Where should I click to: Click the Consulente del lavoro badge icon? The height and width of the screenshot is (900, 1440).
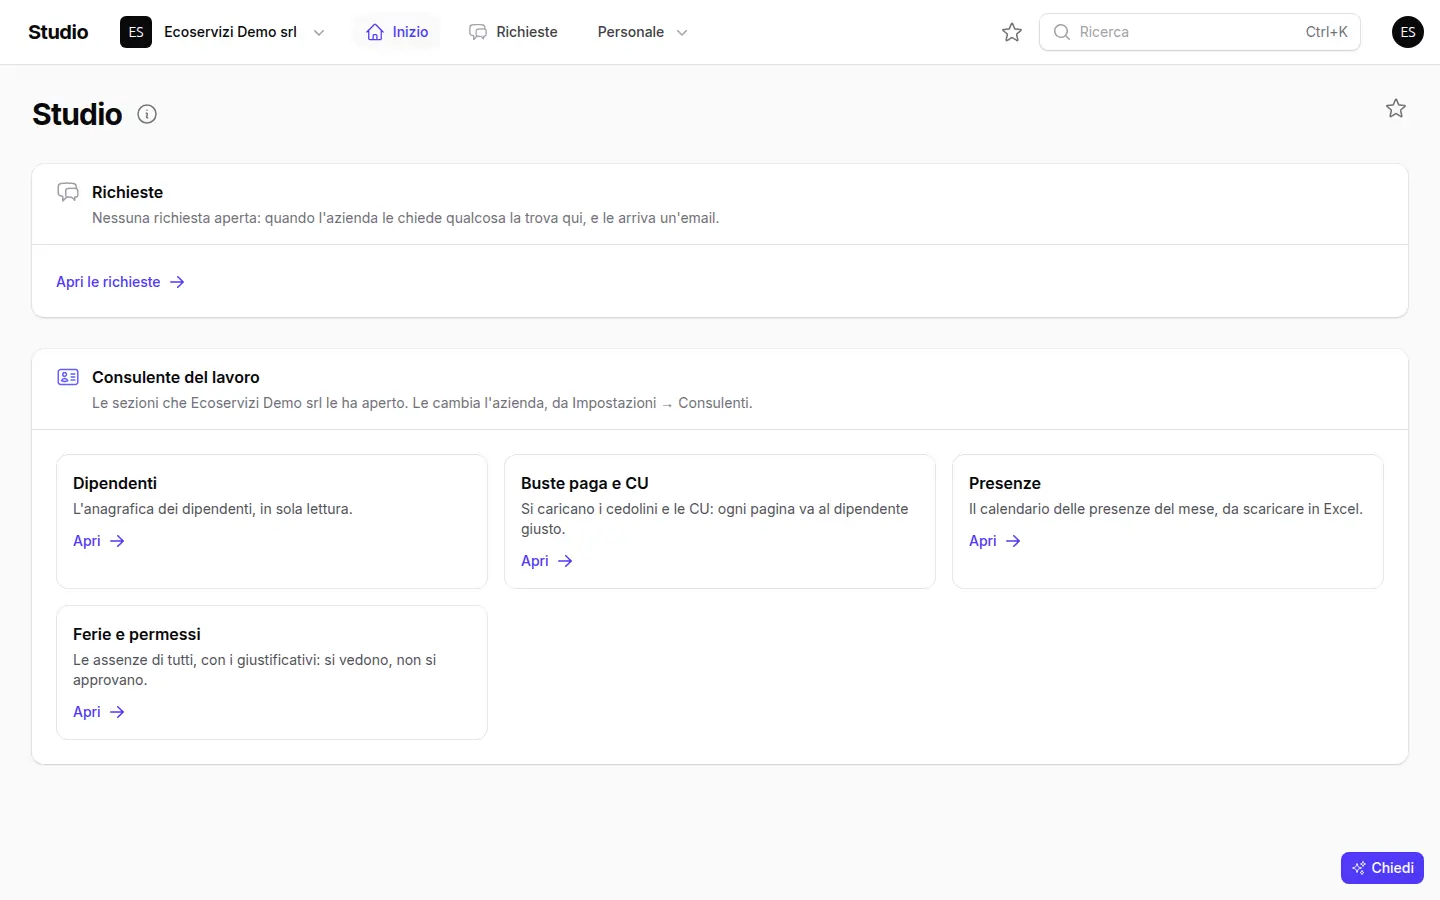68,377
